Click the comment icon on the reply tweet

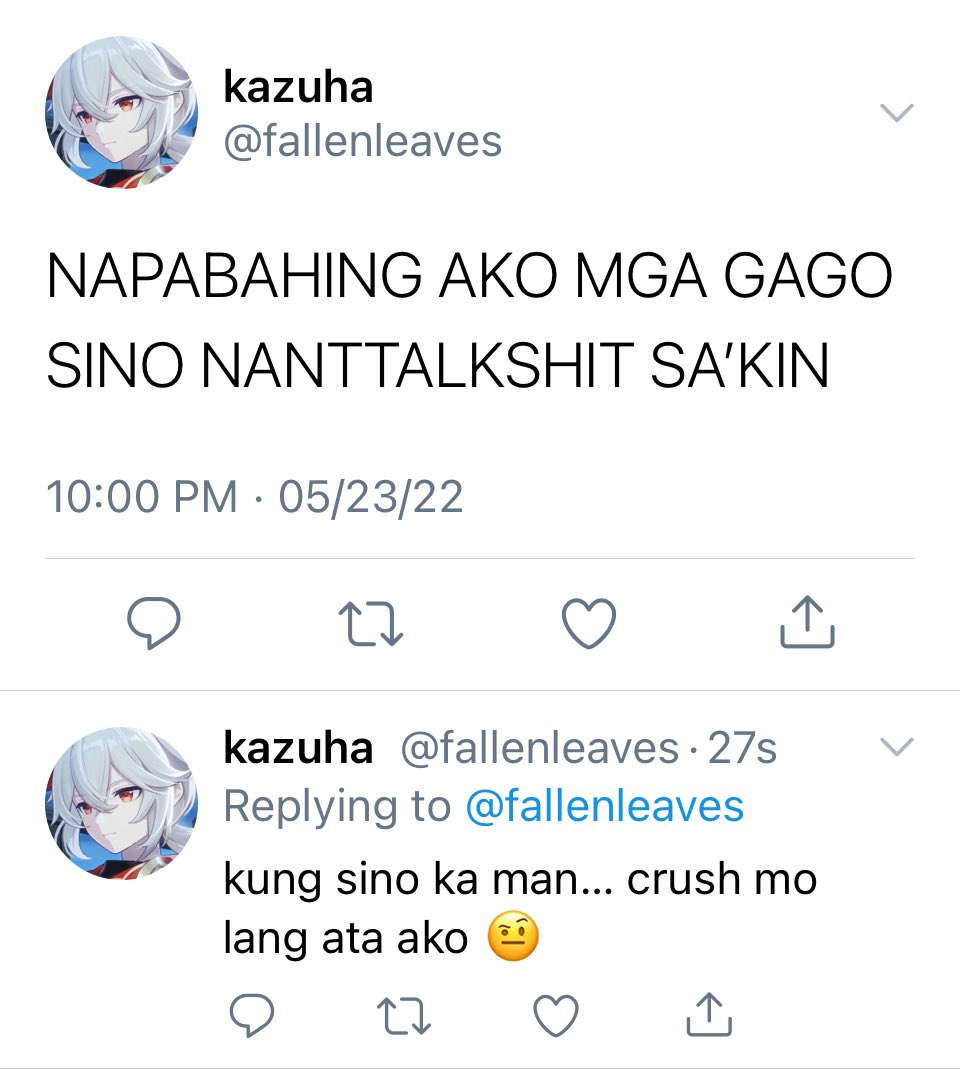pyautogui.click(x=252, y=1014)
